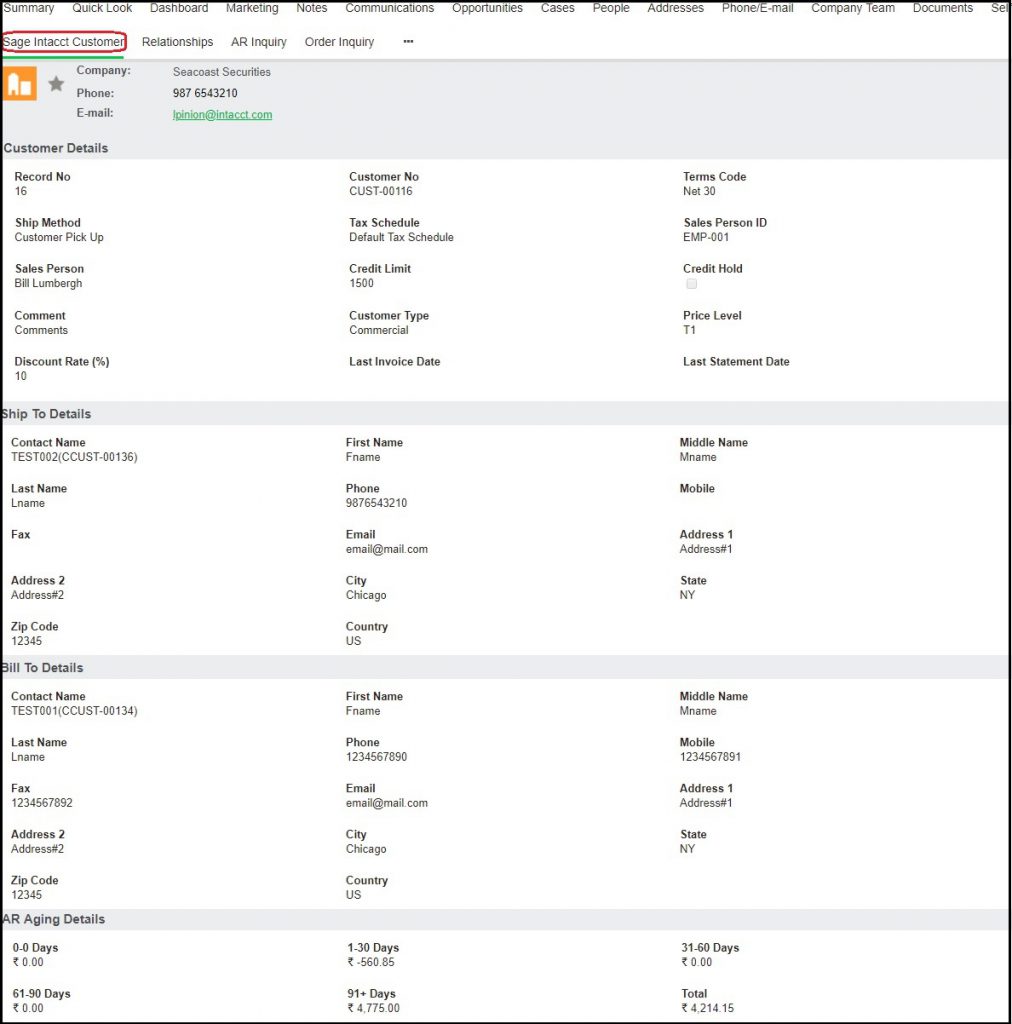The height and width of the screenshot is (1024, 1012).
Task: Select customer number CUST-00116
Action: coord(381,191)
